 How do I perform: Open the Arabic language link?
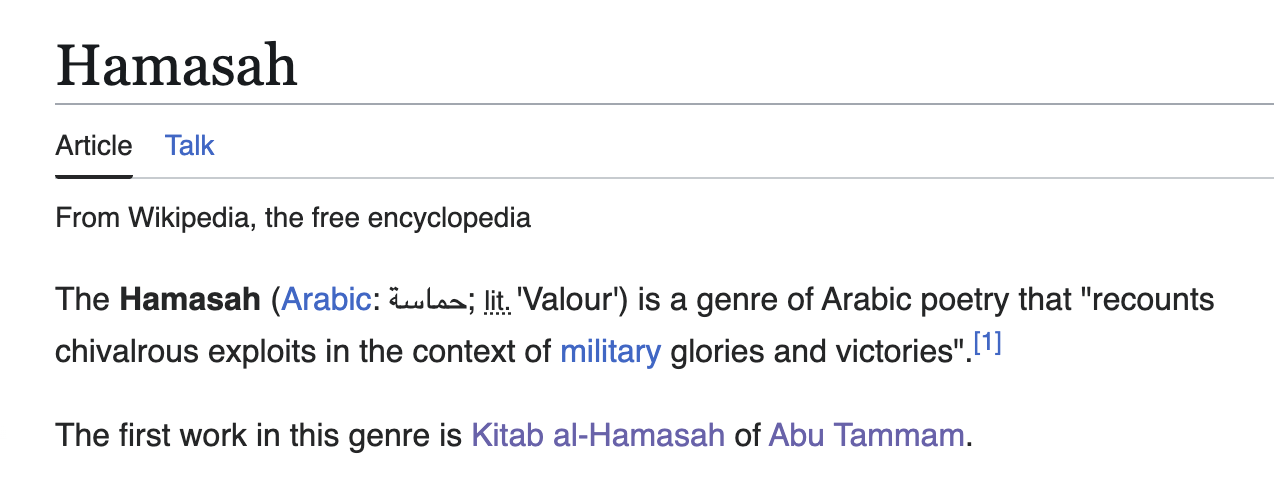pos(326,299)
